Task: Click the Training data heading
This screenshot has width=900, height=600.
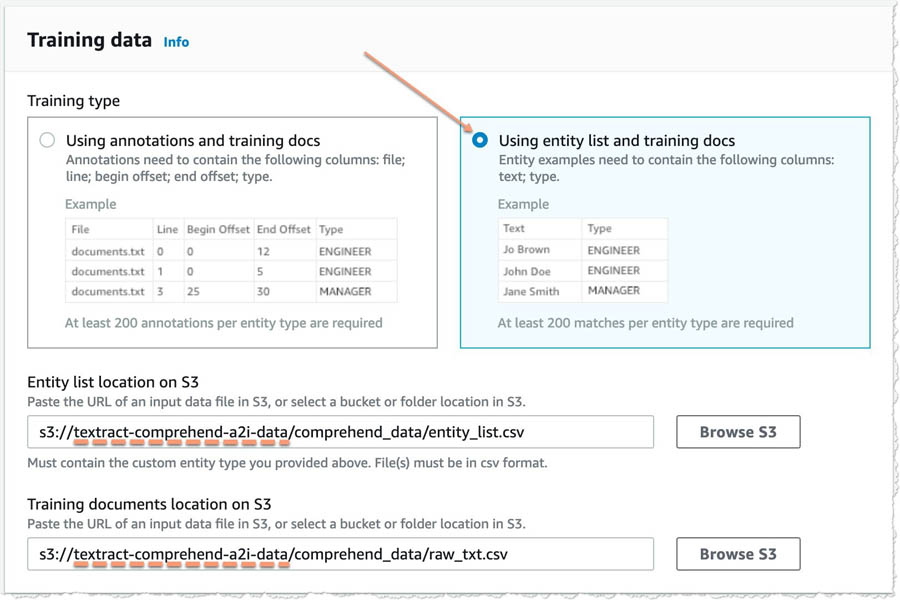Action: (x=90, y=40)
